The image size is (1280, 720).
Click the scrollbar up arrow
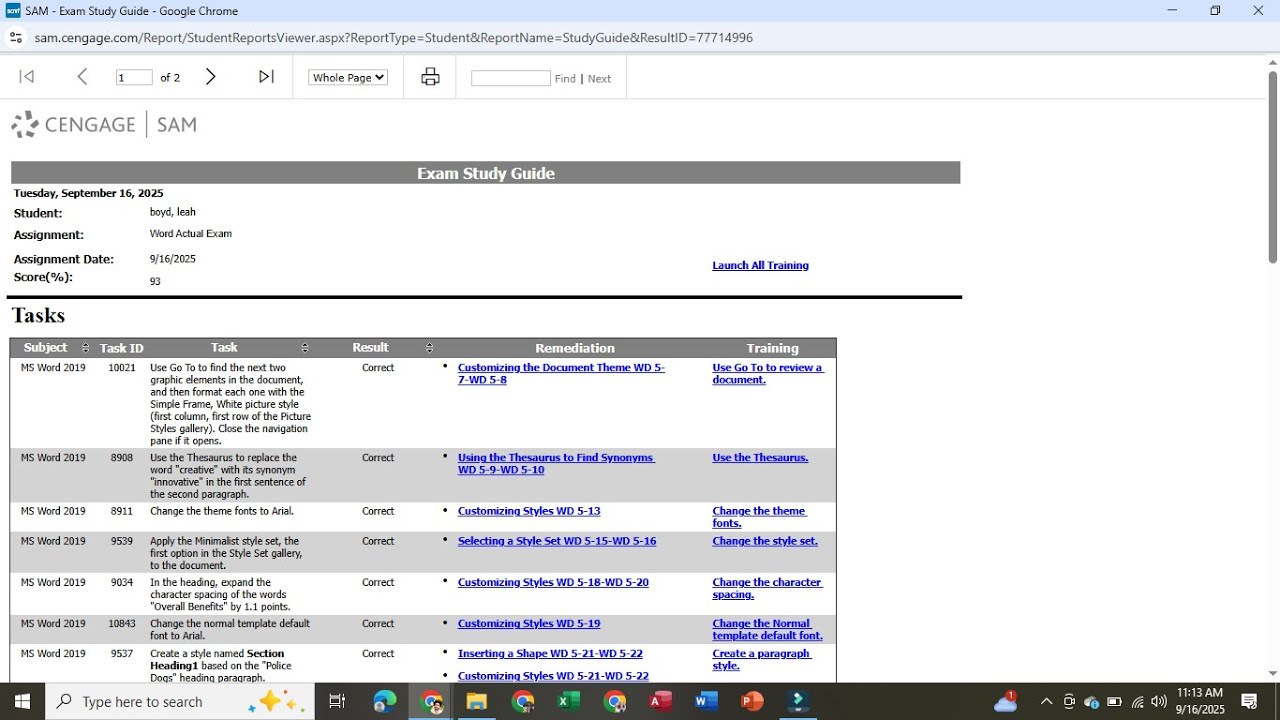(1272, 62)
